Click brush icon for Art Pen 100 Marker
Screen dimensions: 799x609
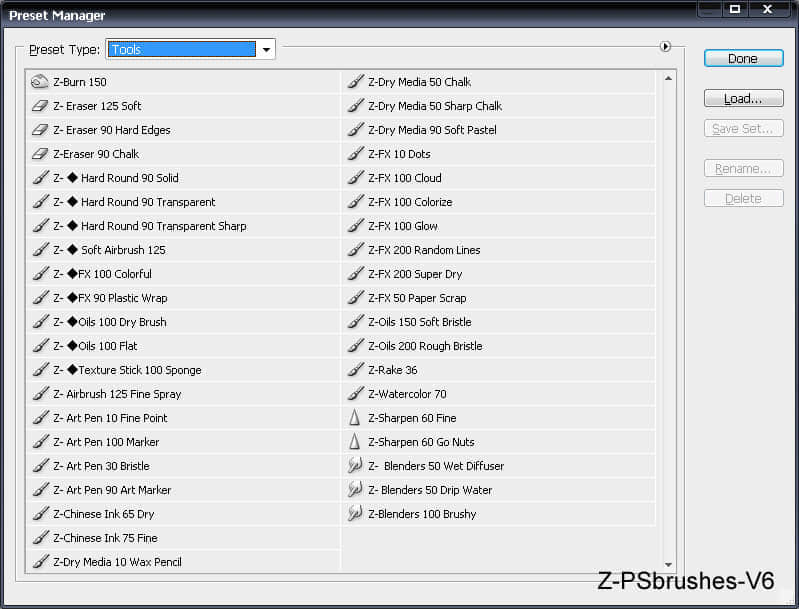coord(41,441)
